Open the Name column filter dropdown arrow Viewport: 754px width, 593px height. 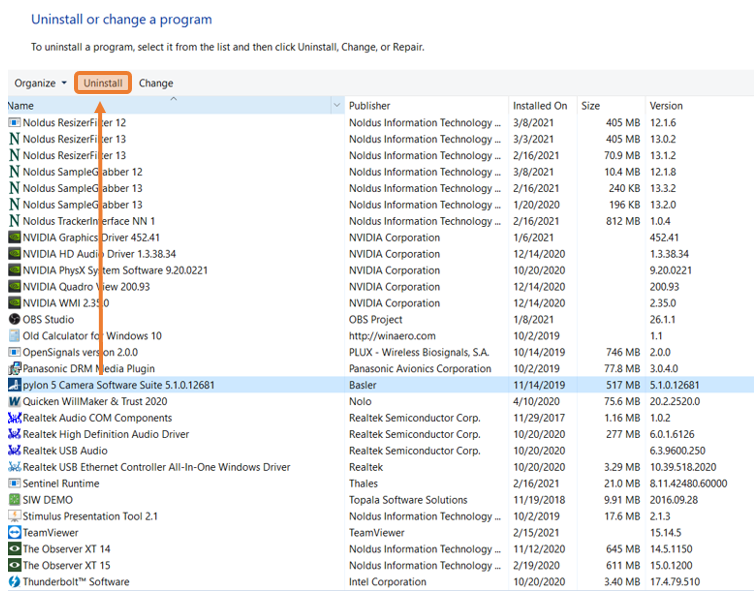(x=337, y=105)
